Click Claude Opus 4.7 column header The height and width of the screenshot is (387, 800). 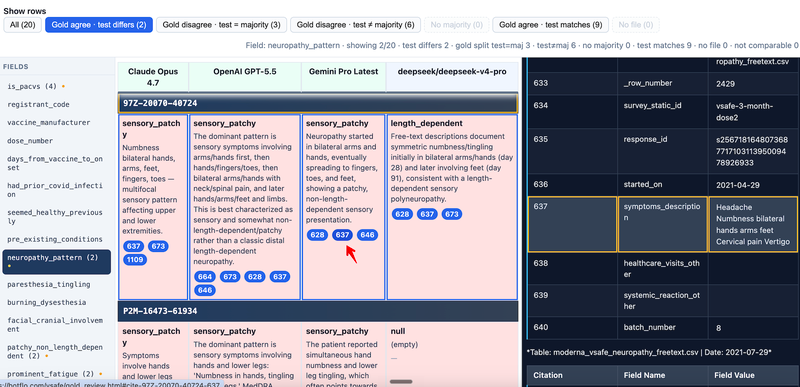[x=153, y=76]
